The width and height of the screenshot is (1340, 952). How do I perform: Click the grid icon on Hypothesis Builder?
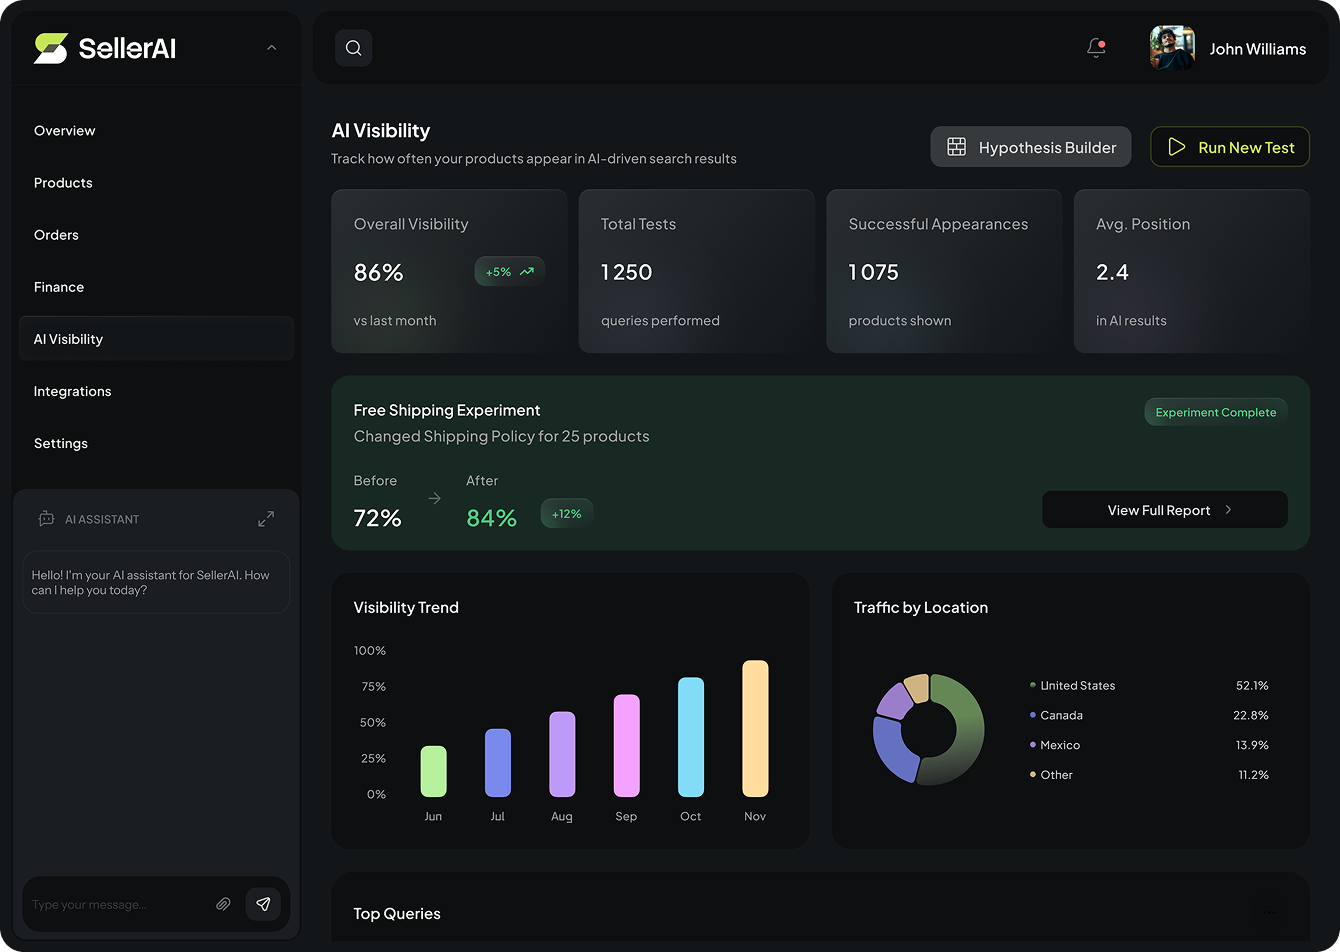(956, 146)
